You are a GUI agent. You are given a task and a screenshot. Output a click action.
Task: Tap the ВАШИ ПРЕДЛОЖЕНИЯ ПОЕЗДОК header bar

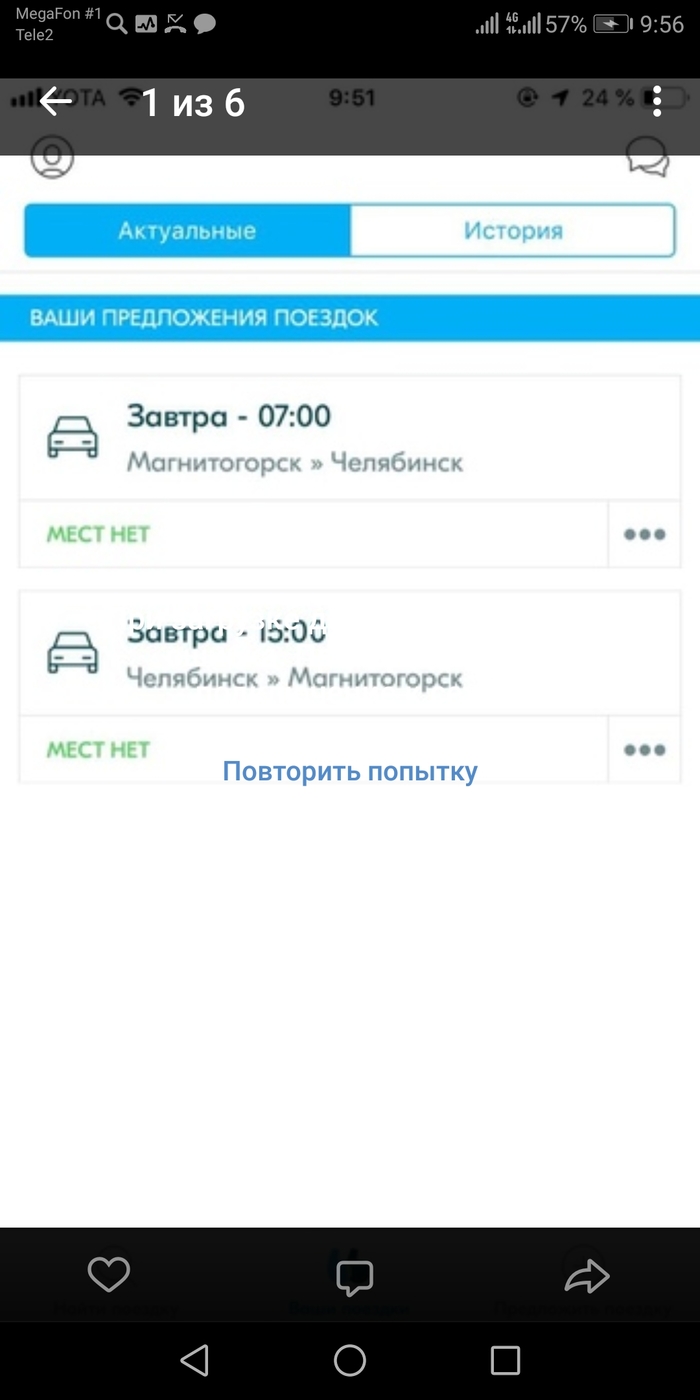click(350, 318)
